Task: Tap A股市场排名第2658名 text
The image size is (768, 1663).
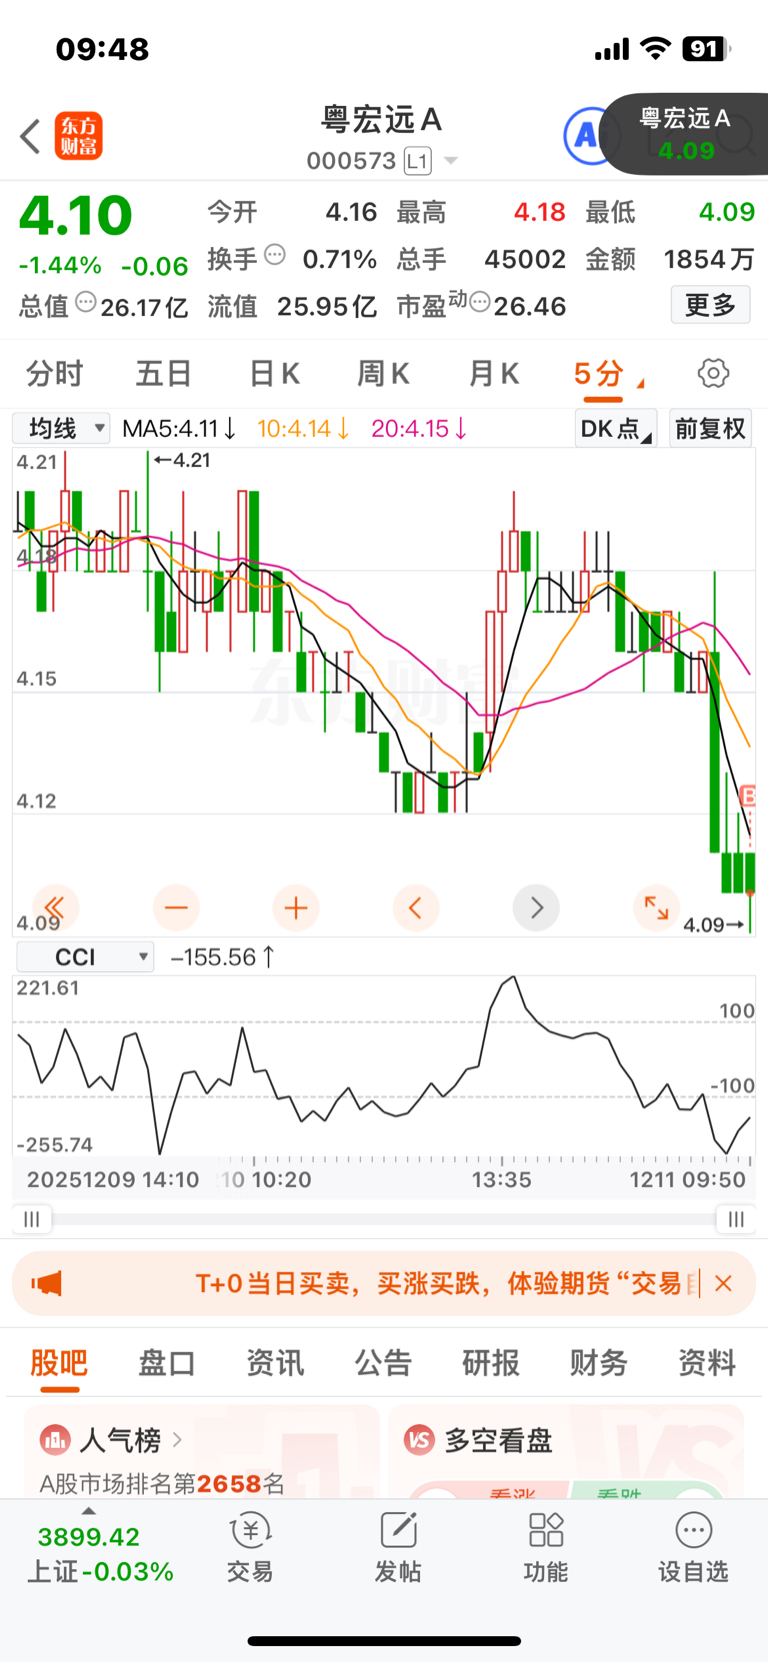Action: pos(162,1483)
